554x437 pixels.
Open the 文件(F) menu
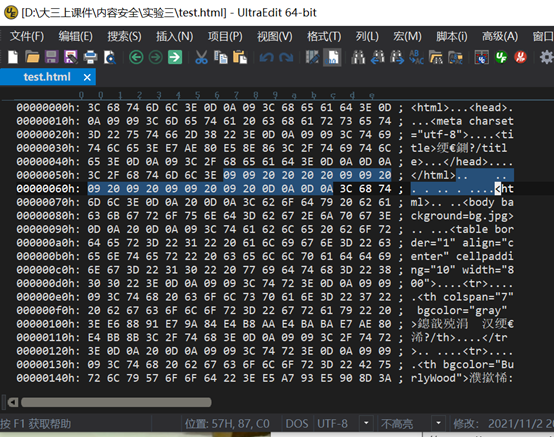coord(27,36)
